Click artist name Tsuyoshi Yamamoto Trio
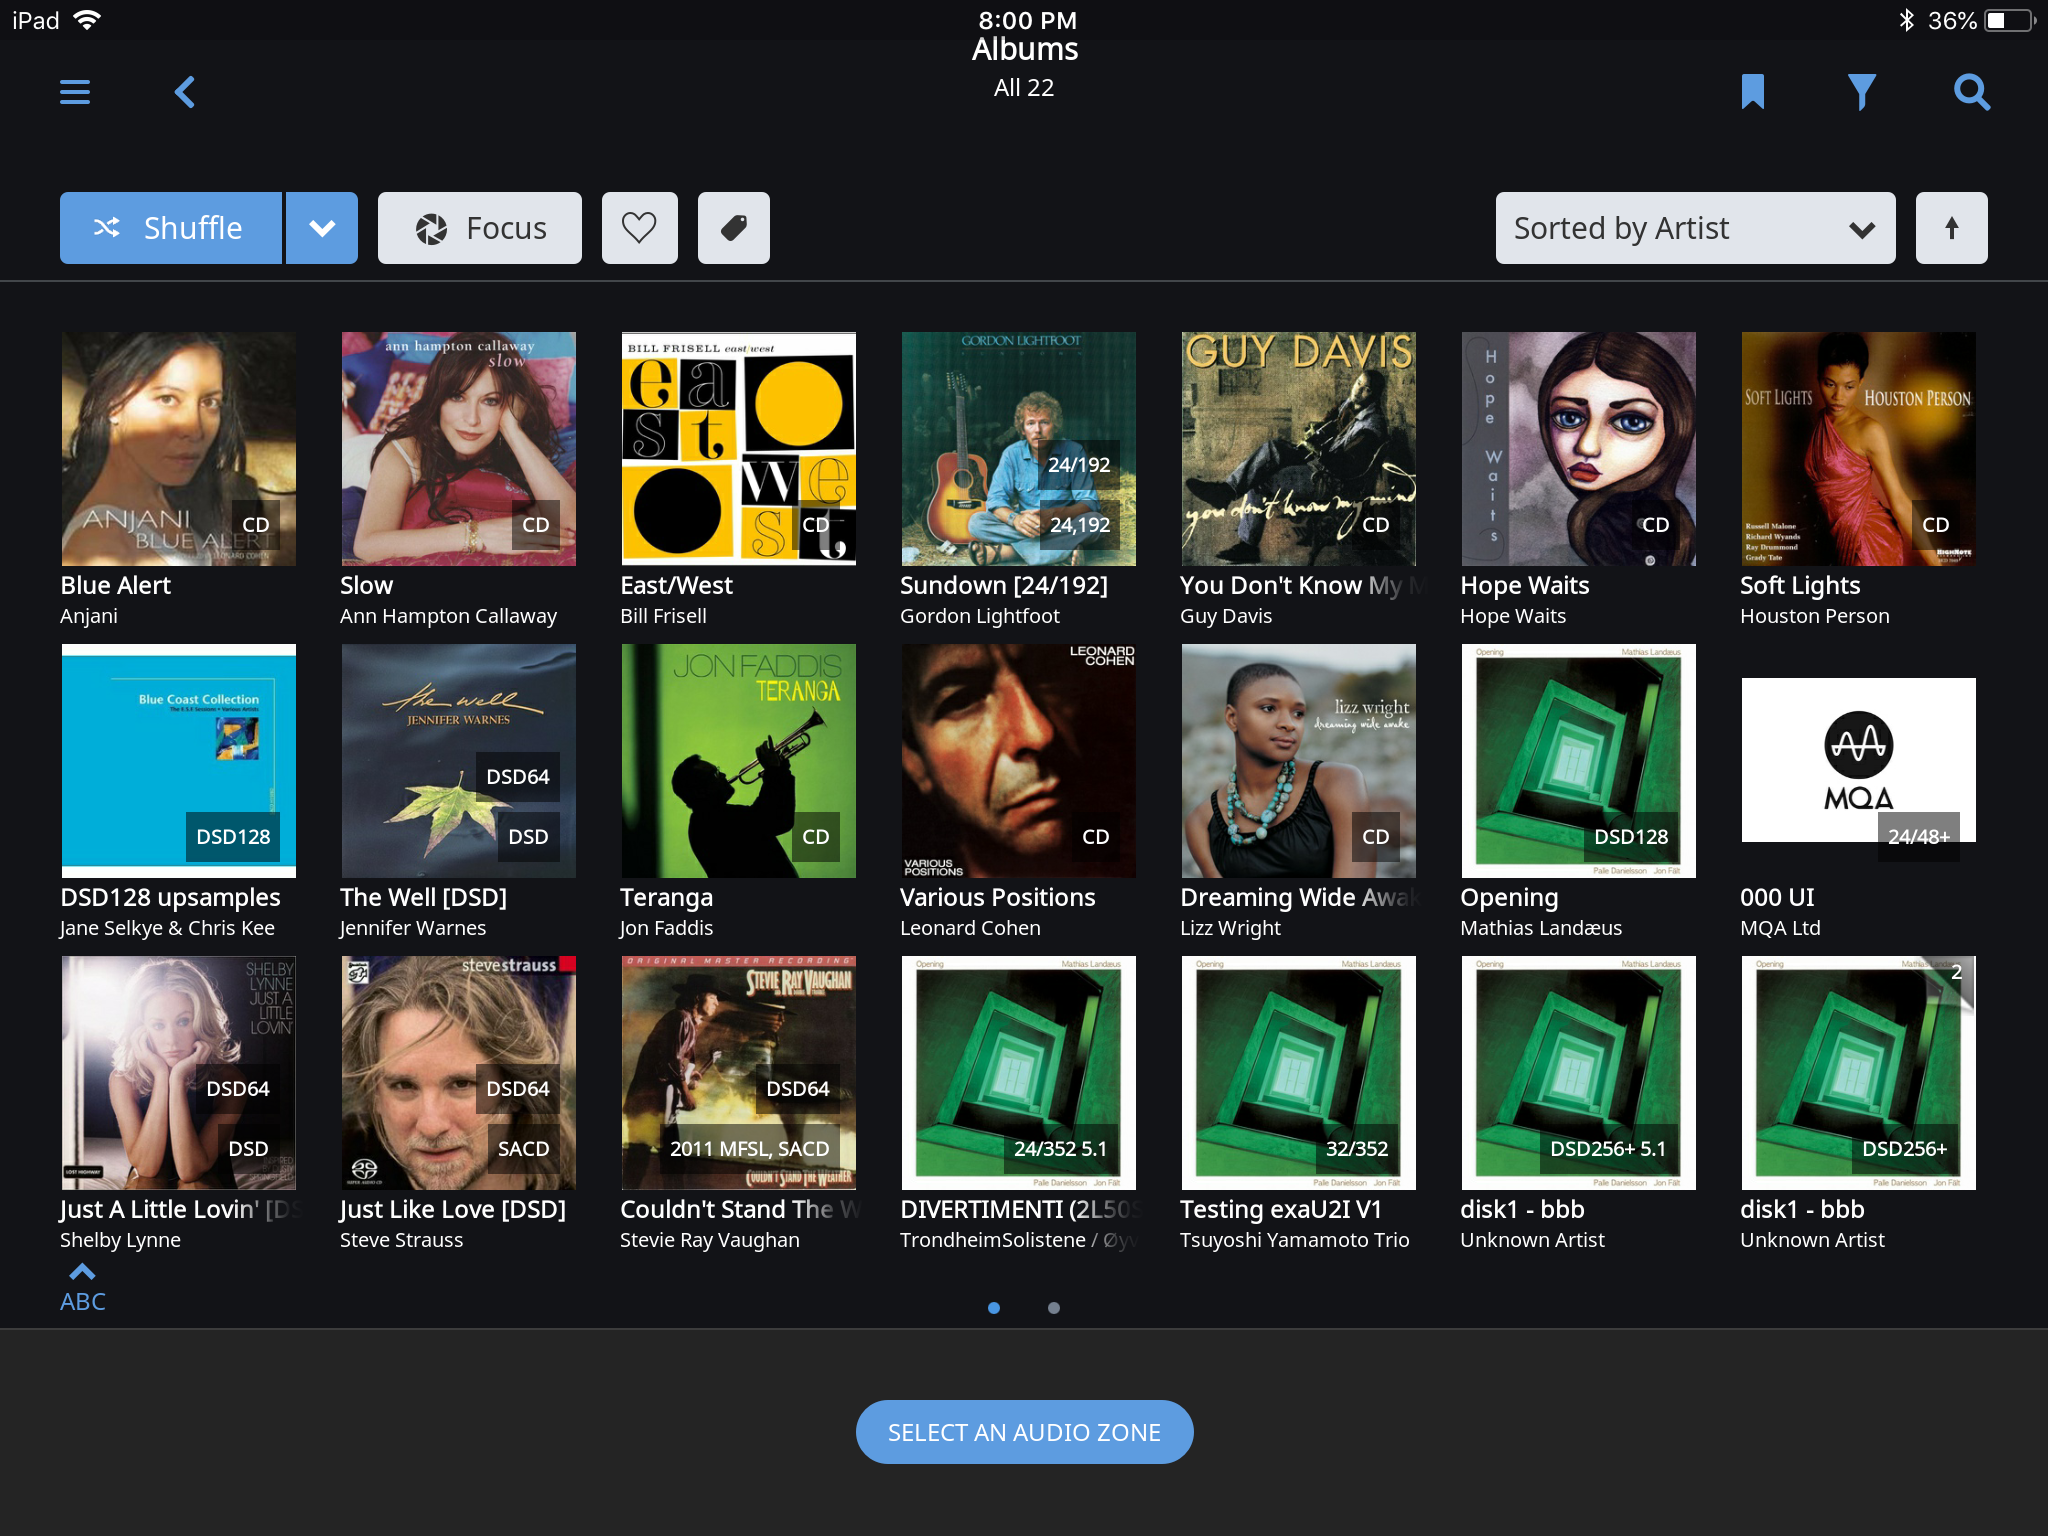The image size is (2048, 1536). [1295, 1240]
